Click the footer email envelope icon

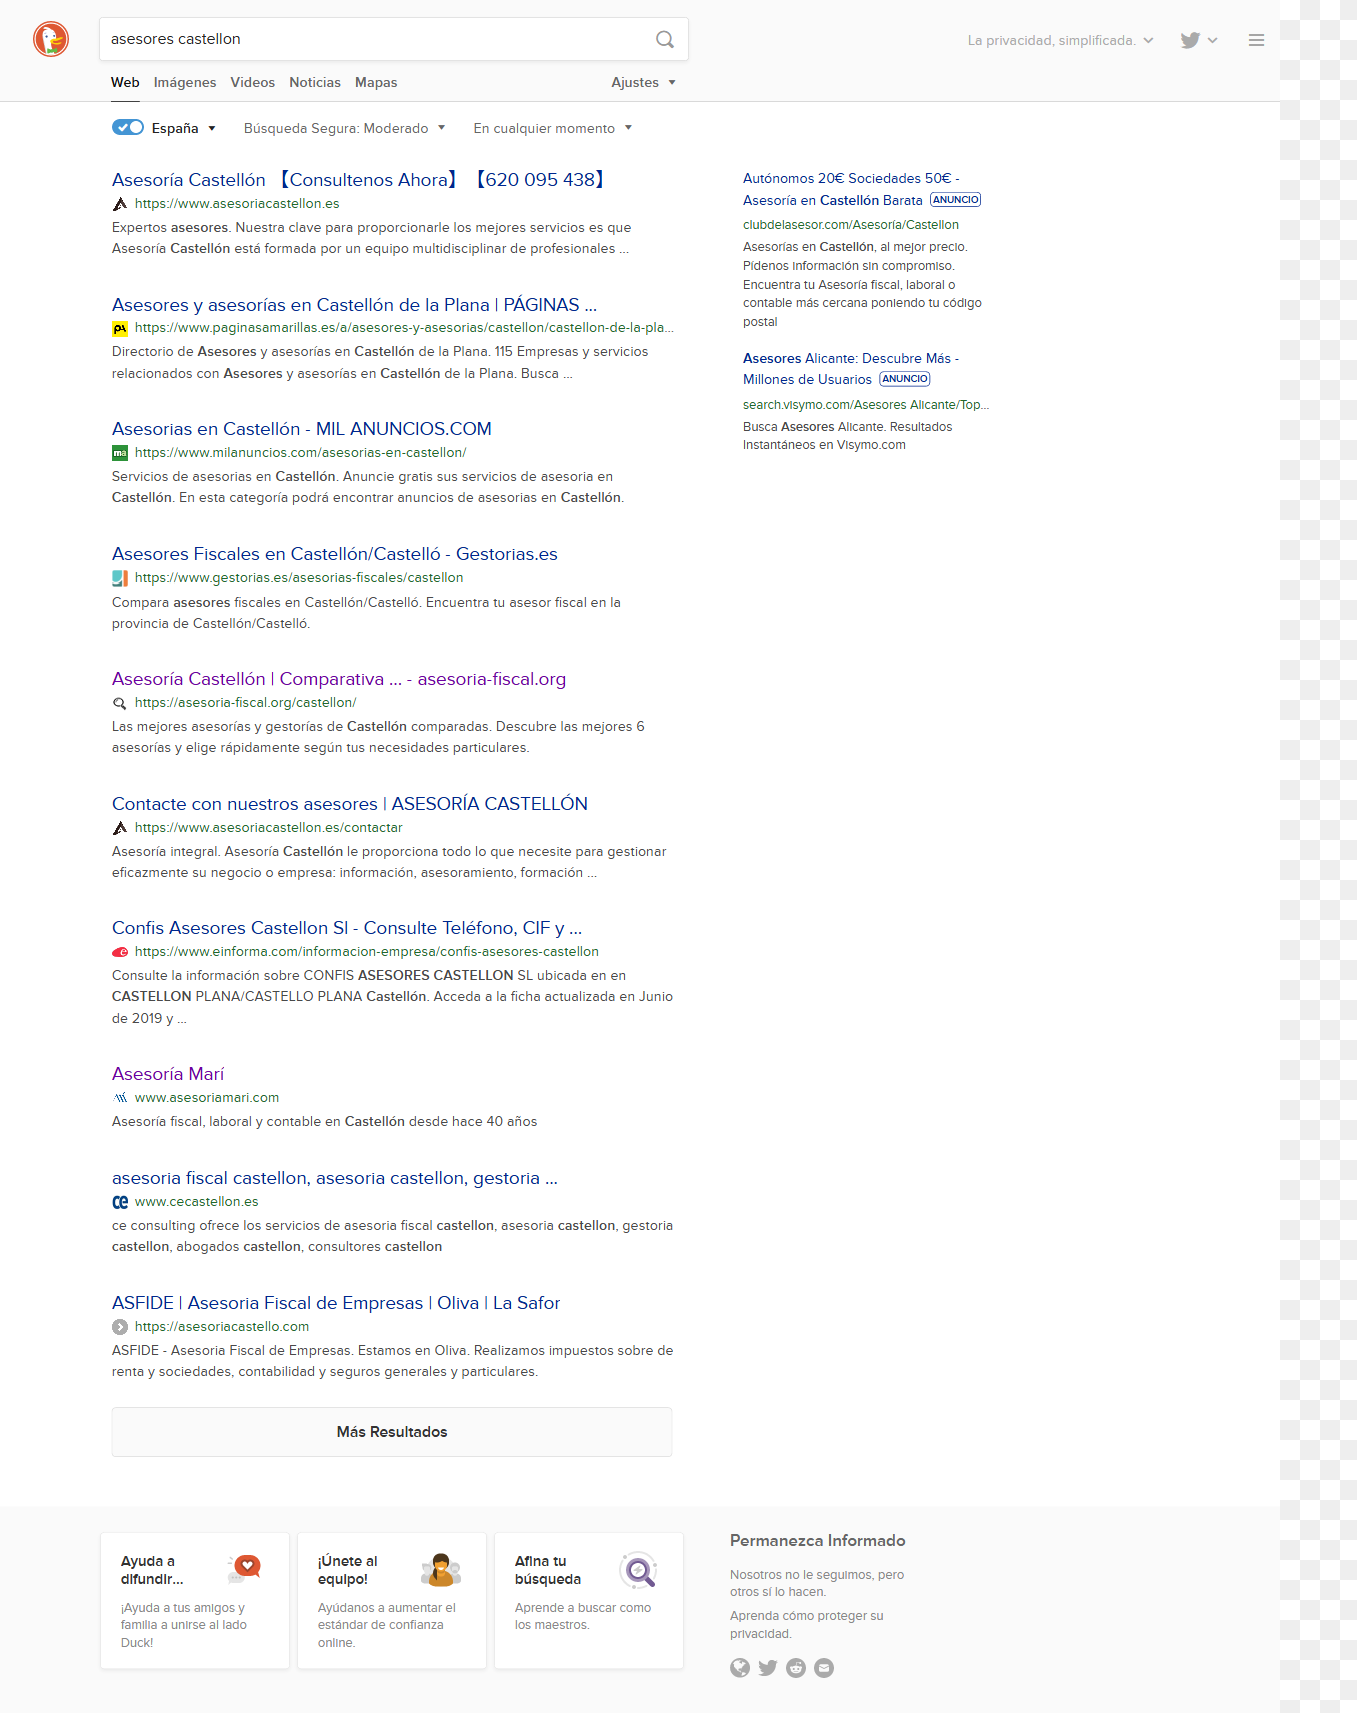coord(824,1667)
